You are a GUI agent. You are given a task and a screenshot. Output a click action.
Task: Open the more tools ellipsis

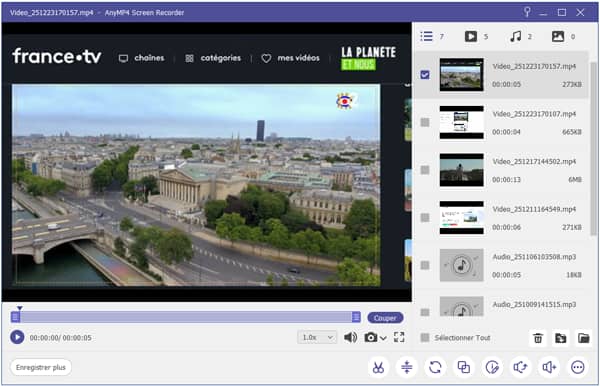[x=578, y=367]
